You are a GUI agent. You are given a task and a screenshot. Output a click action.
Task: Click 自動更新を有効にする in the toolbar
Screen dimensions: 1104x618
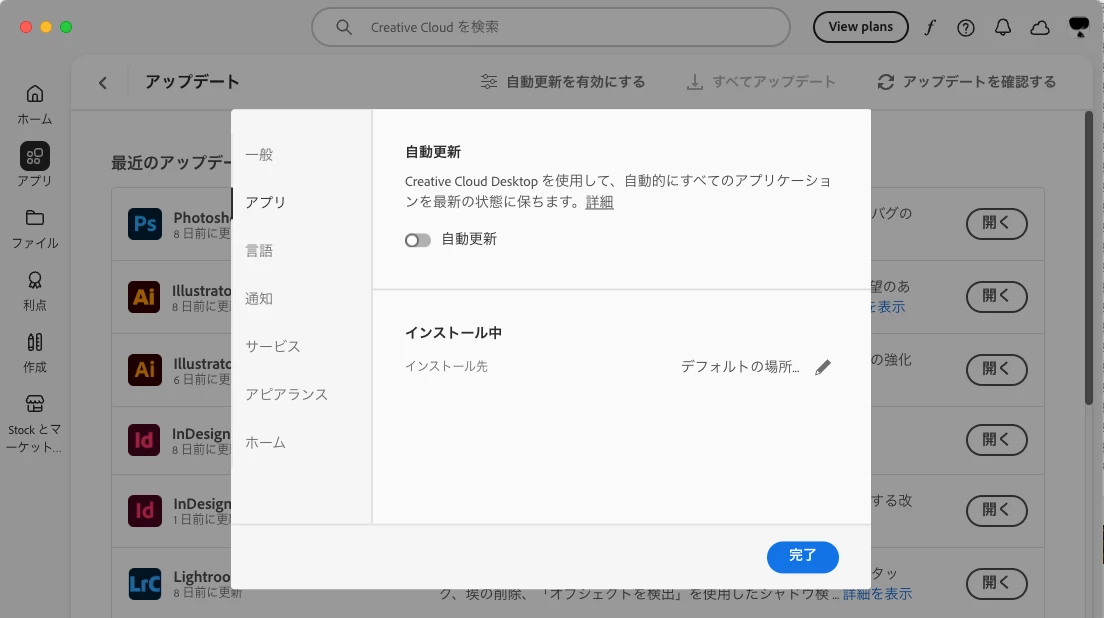tap(563, 82)
